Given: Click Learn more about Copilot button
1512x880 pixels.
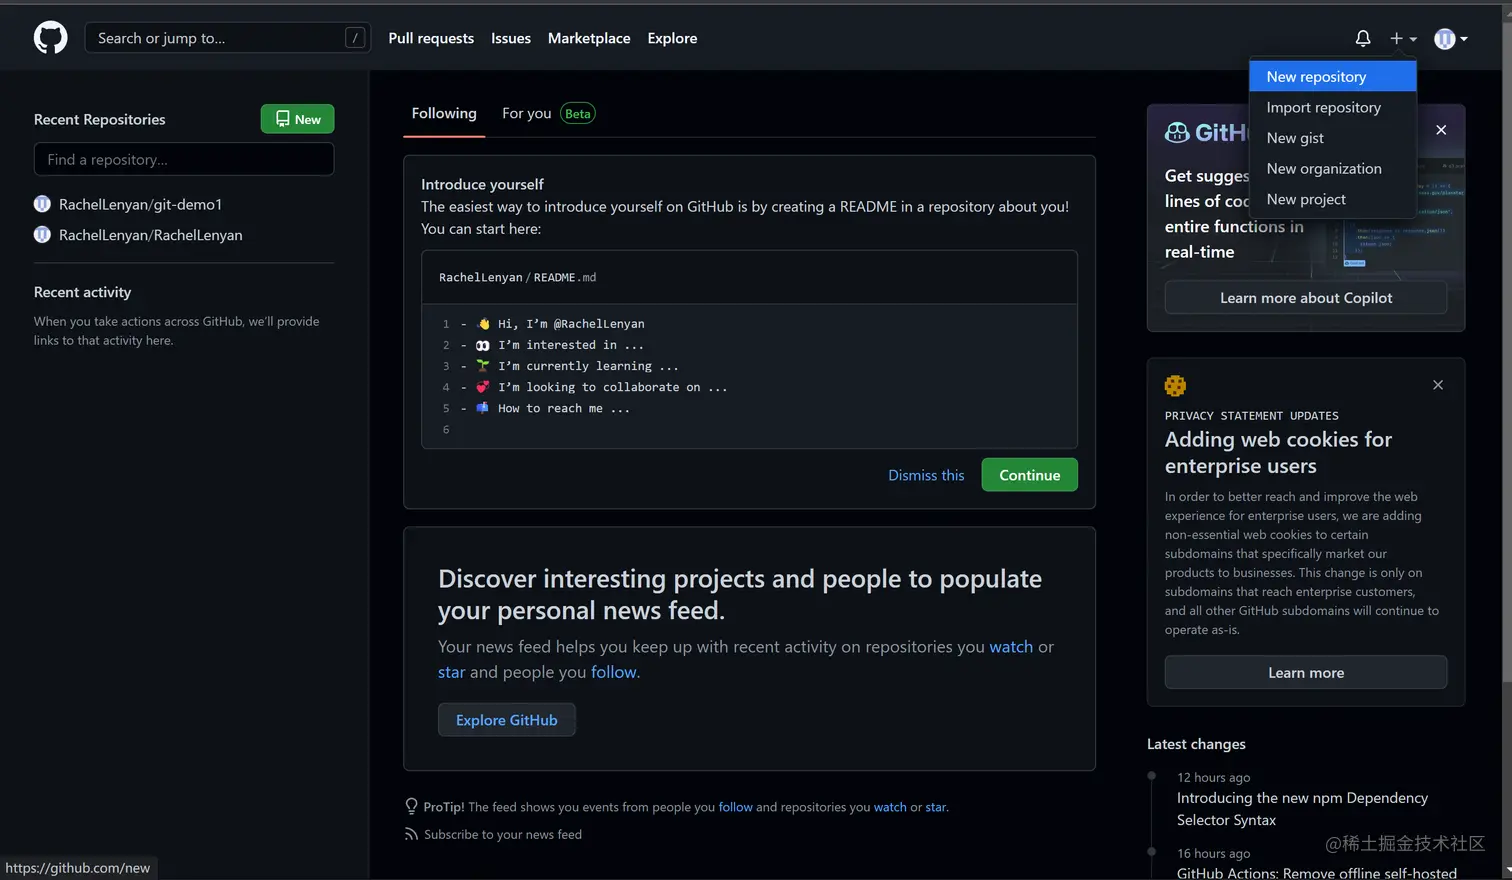Looking at the screenshot, I should coord(1306,297).
